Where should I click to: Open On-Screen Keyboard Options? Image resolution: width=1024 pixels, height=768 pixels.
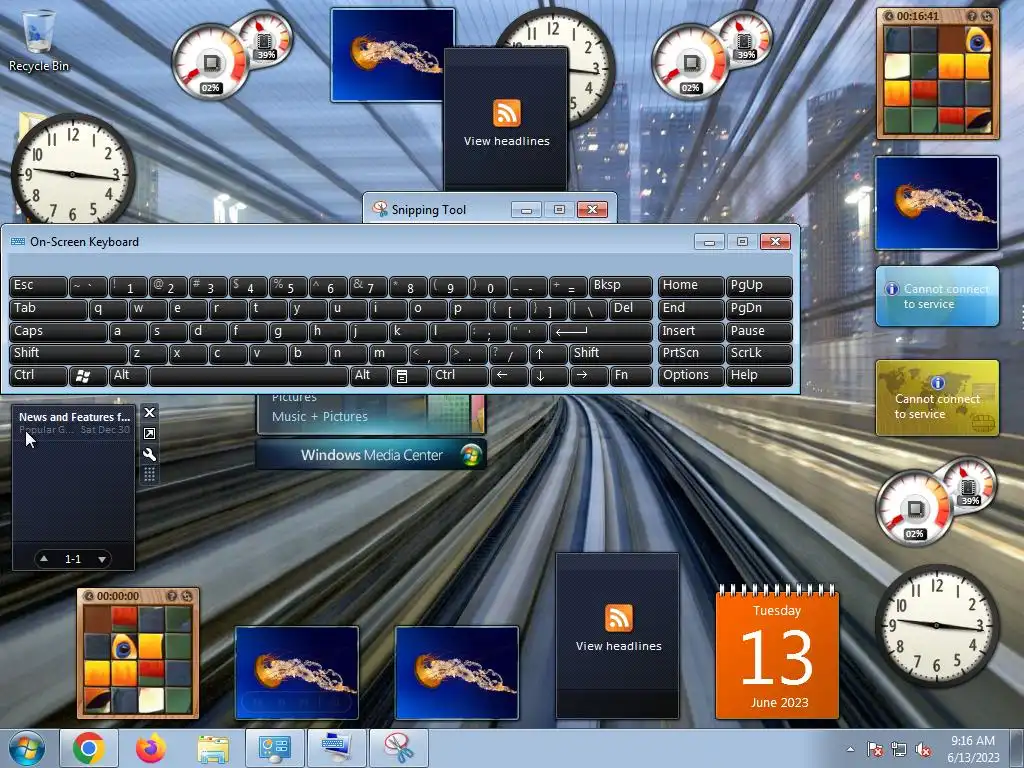691,376
